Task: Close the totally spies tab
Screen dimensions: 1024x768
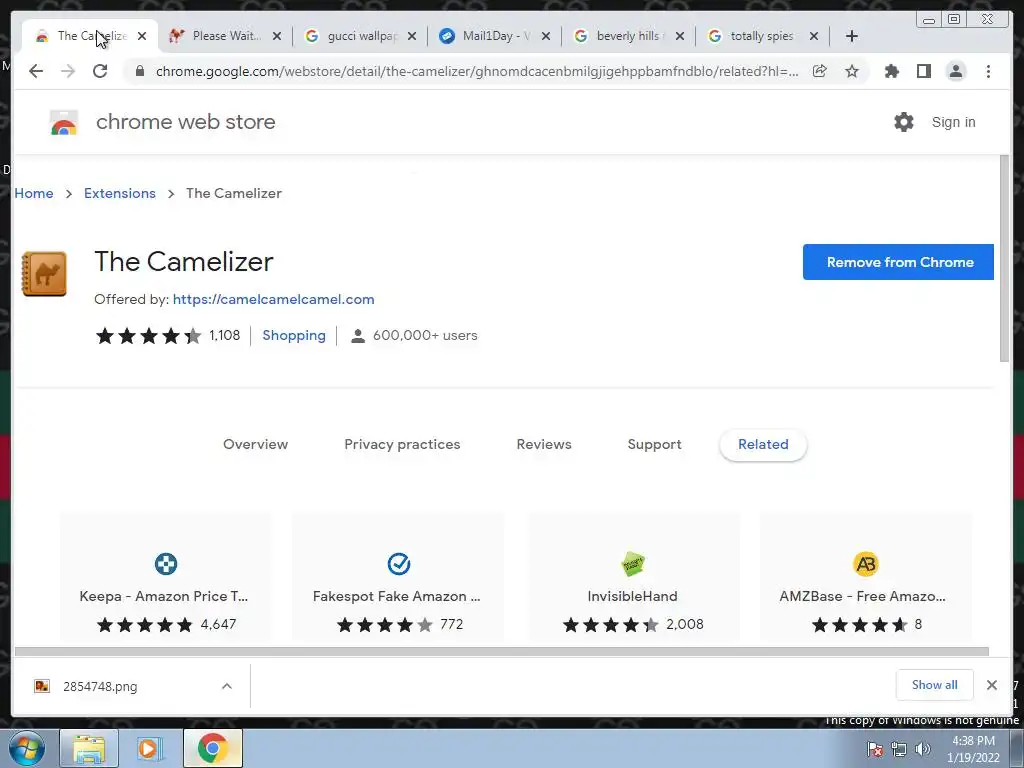Action: coord(814,36)
